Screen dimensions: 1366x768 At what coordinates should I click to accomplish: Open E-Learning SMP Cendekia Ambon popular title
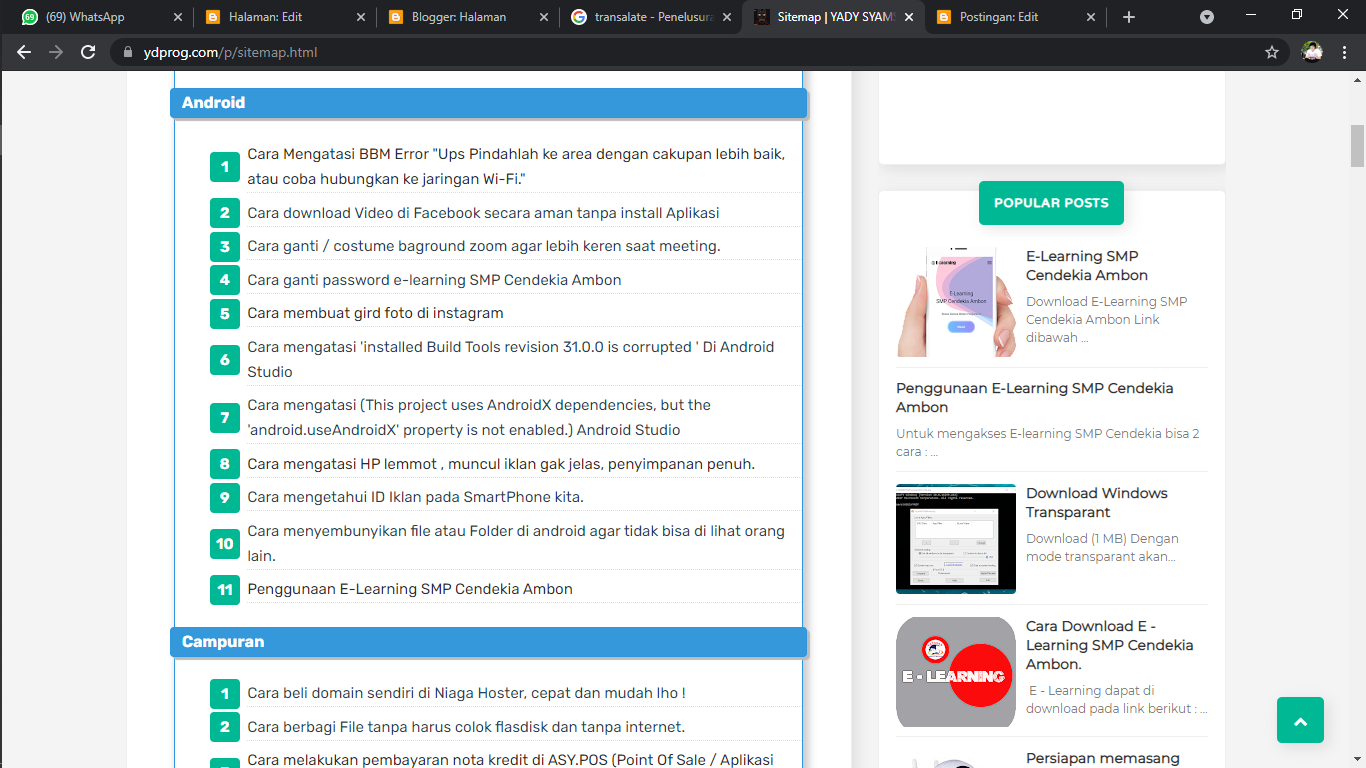[1087, 266]
